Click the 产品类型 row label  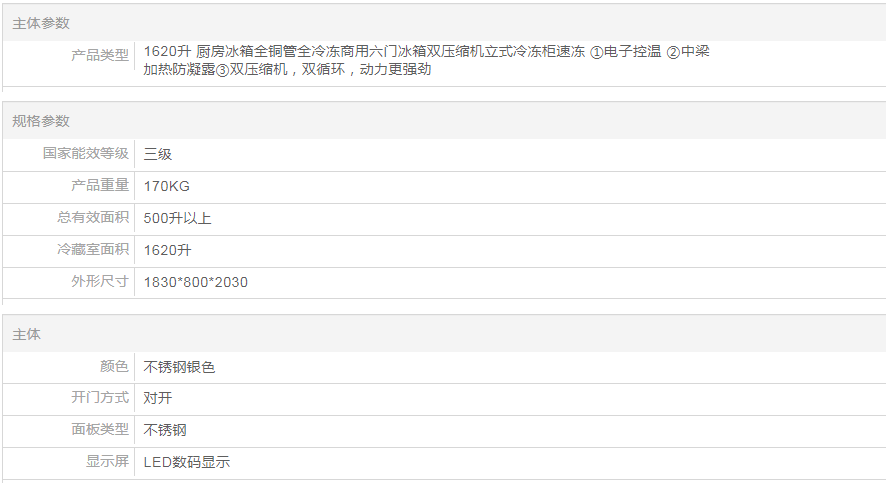(100, 55)
